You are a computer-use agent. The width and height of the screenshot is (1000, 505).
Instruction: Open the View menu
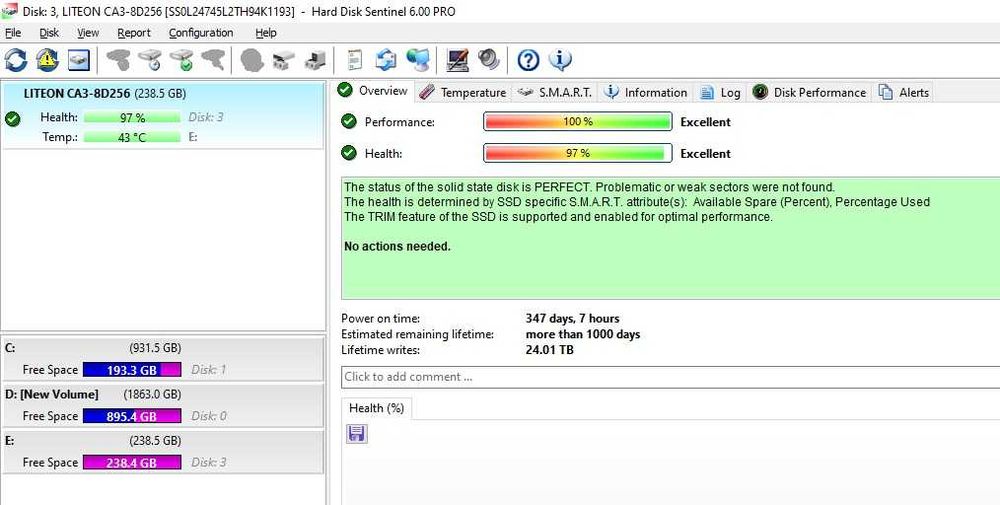tap(88, 33)
